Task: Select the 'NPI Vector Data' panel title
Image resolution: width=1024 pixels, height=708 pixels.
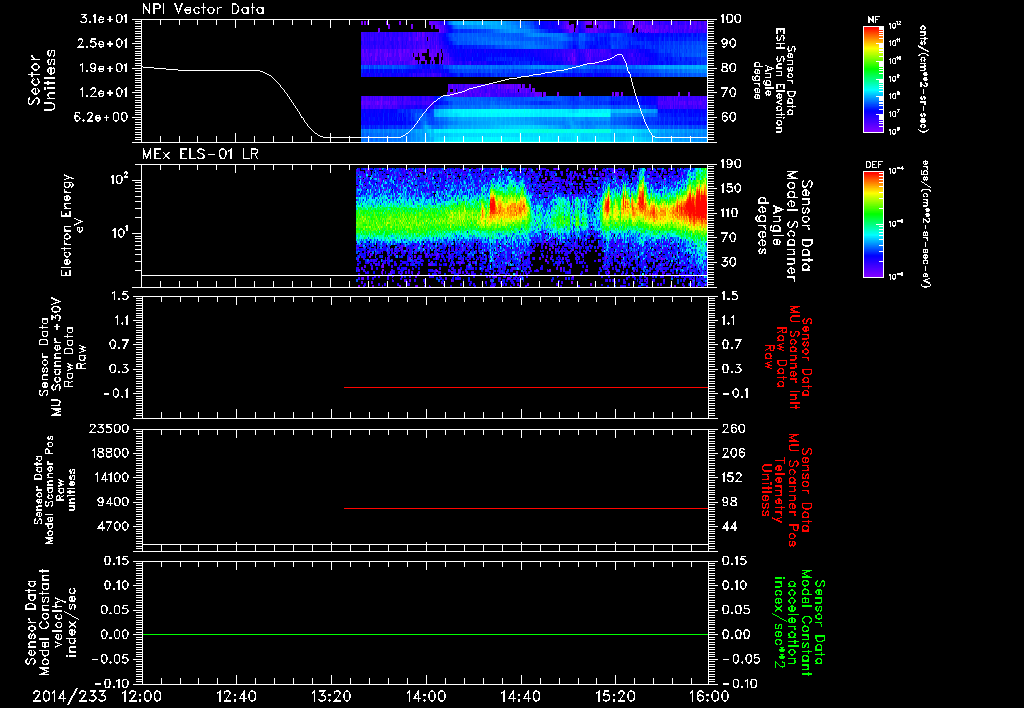Action: click(203, 9)
